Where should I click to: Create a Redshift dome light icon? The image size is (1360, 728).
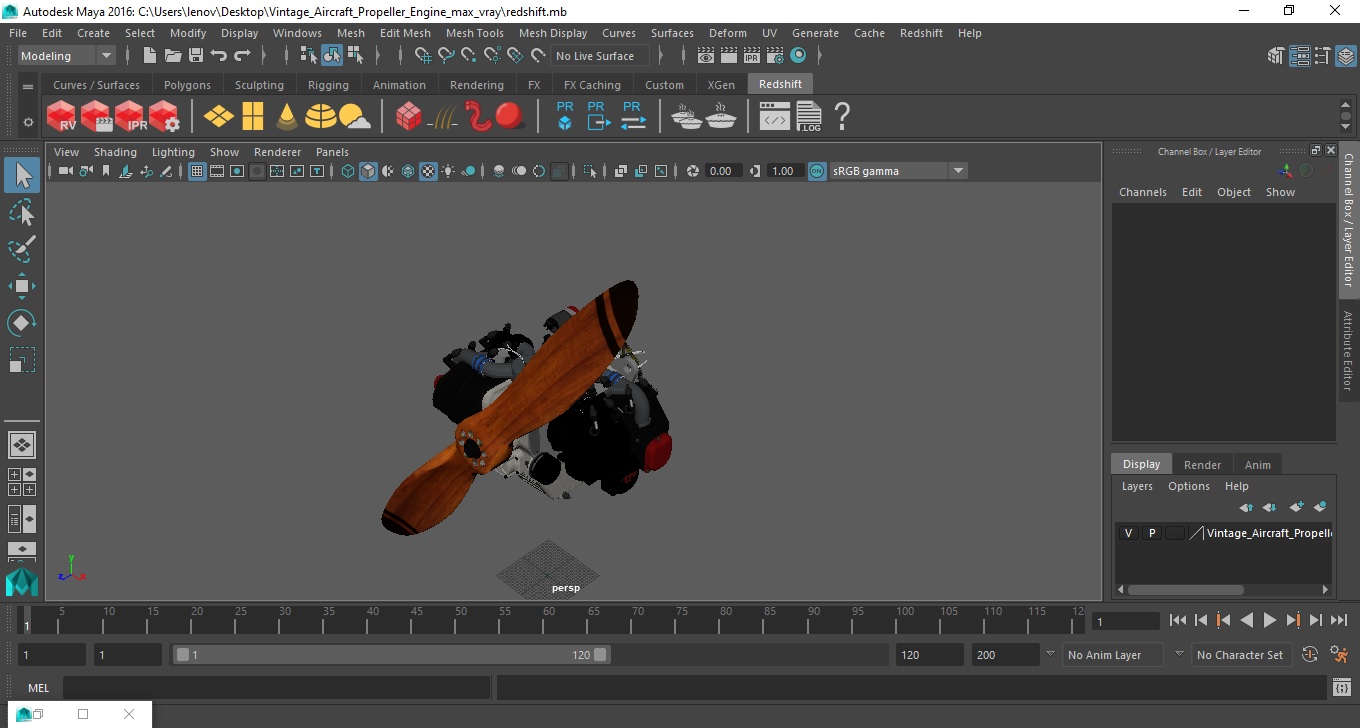321,117
